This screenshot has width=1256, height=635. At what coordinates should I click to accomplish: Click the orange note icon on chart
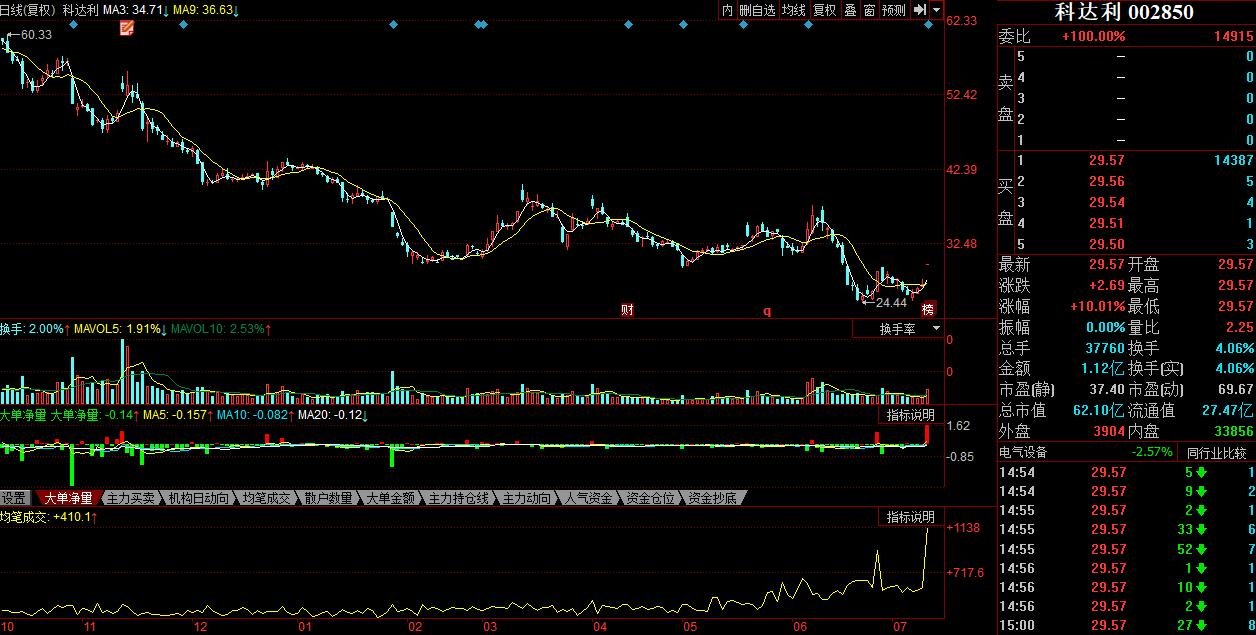click(x=127, y=28)
